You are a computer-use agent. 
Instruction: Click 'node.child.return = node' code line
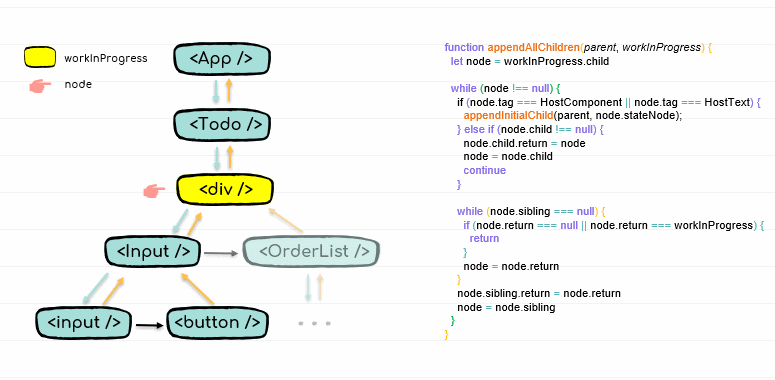click(x=524, y=143)
